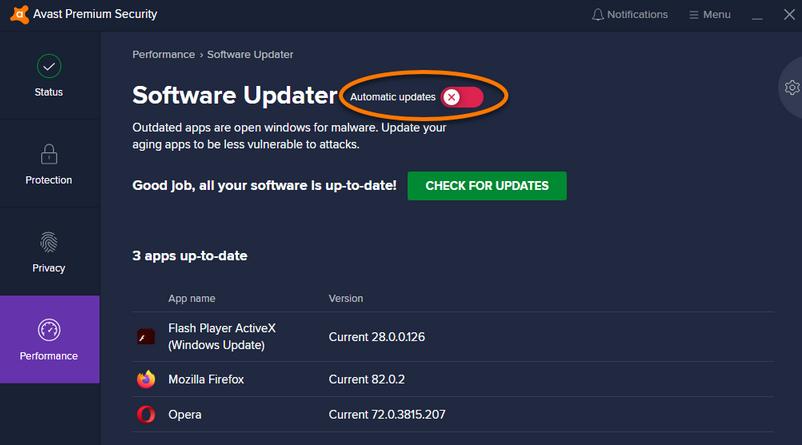Minimize the Avast window

click(x=760, y=15)
